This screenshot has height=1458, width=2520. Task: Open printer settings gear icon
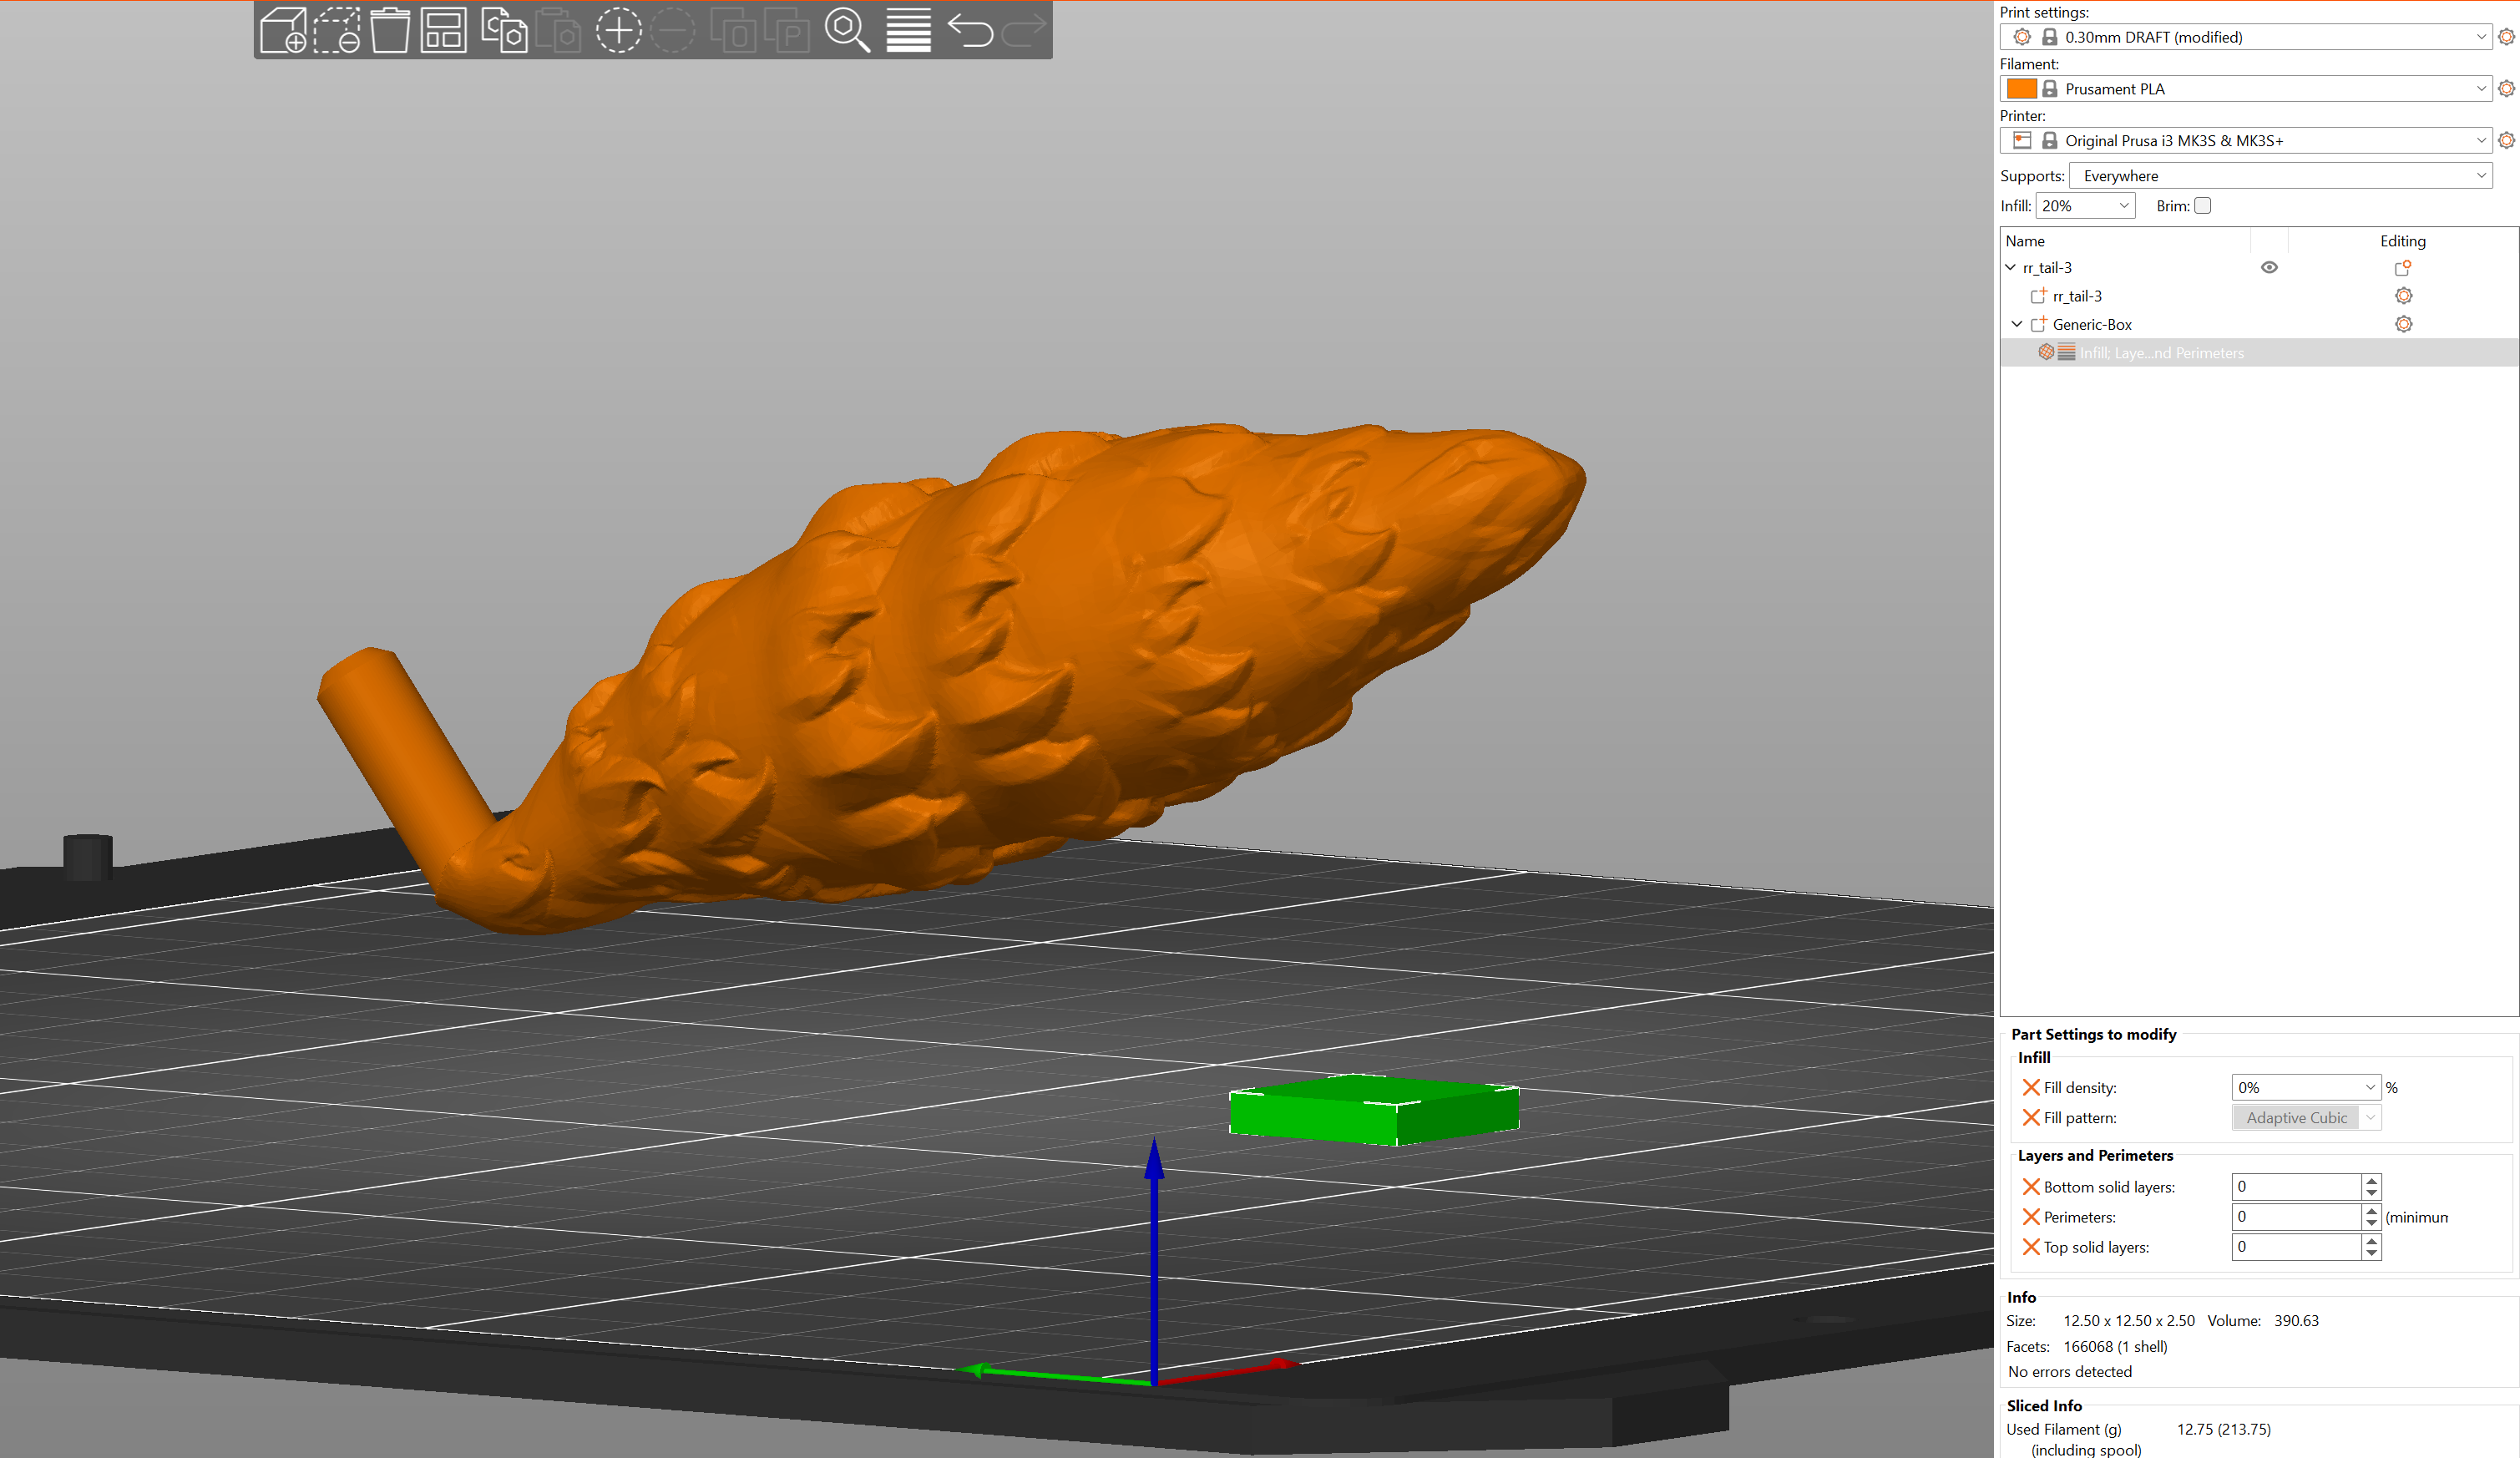(x=2506, y=141)
